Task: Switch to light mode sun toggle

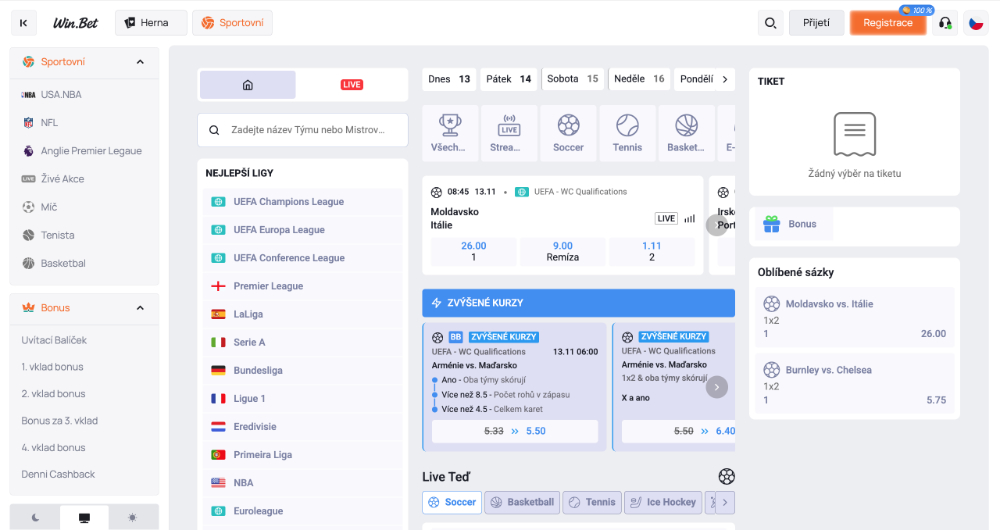Action: click(133, 517)
